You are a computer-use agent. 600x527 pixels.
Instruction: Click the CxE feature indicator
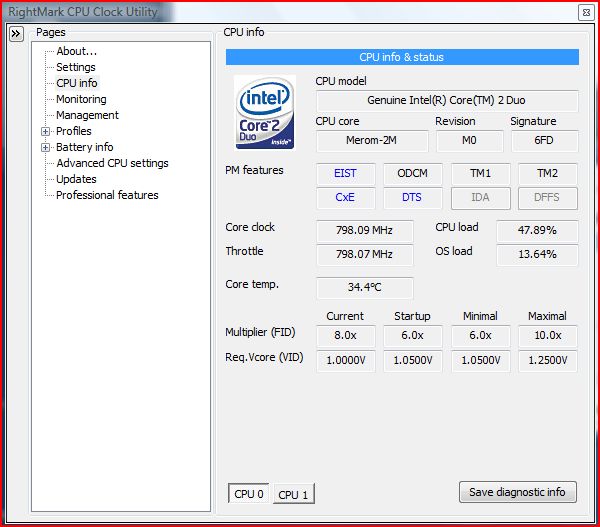(346, 198)
